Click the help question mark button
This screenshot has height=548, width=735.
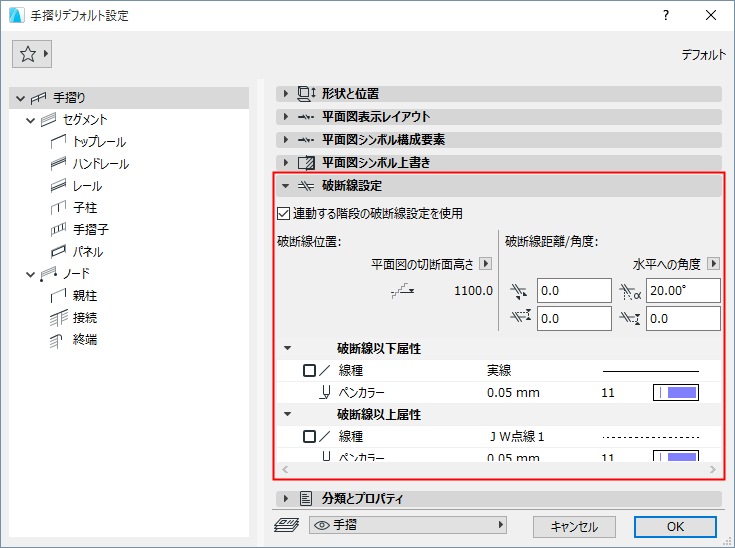coord(666,15)
